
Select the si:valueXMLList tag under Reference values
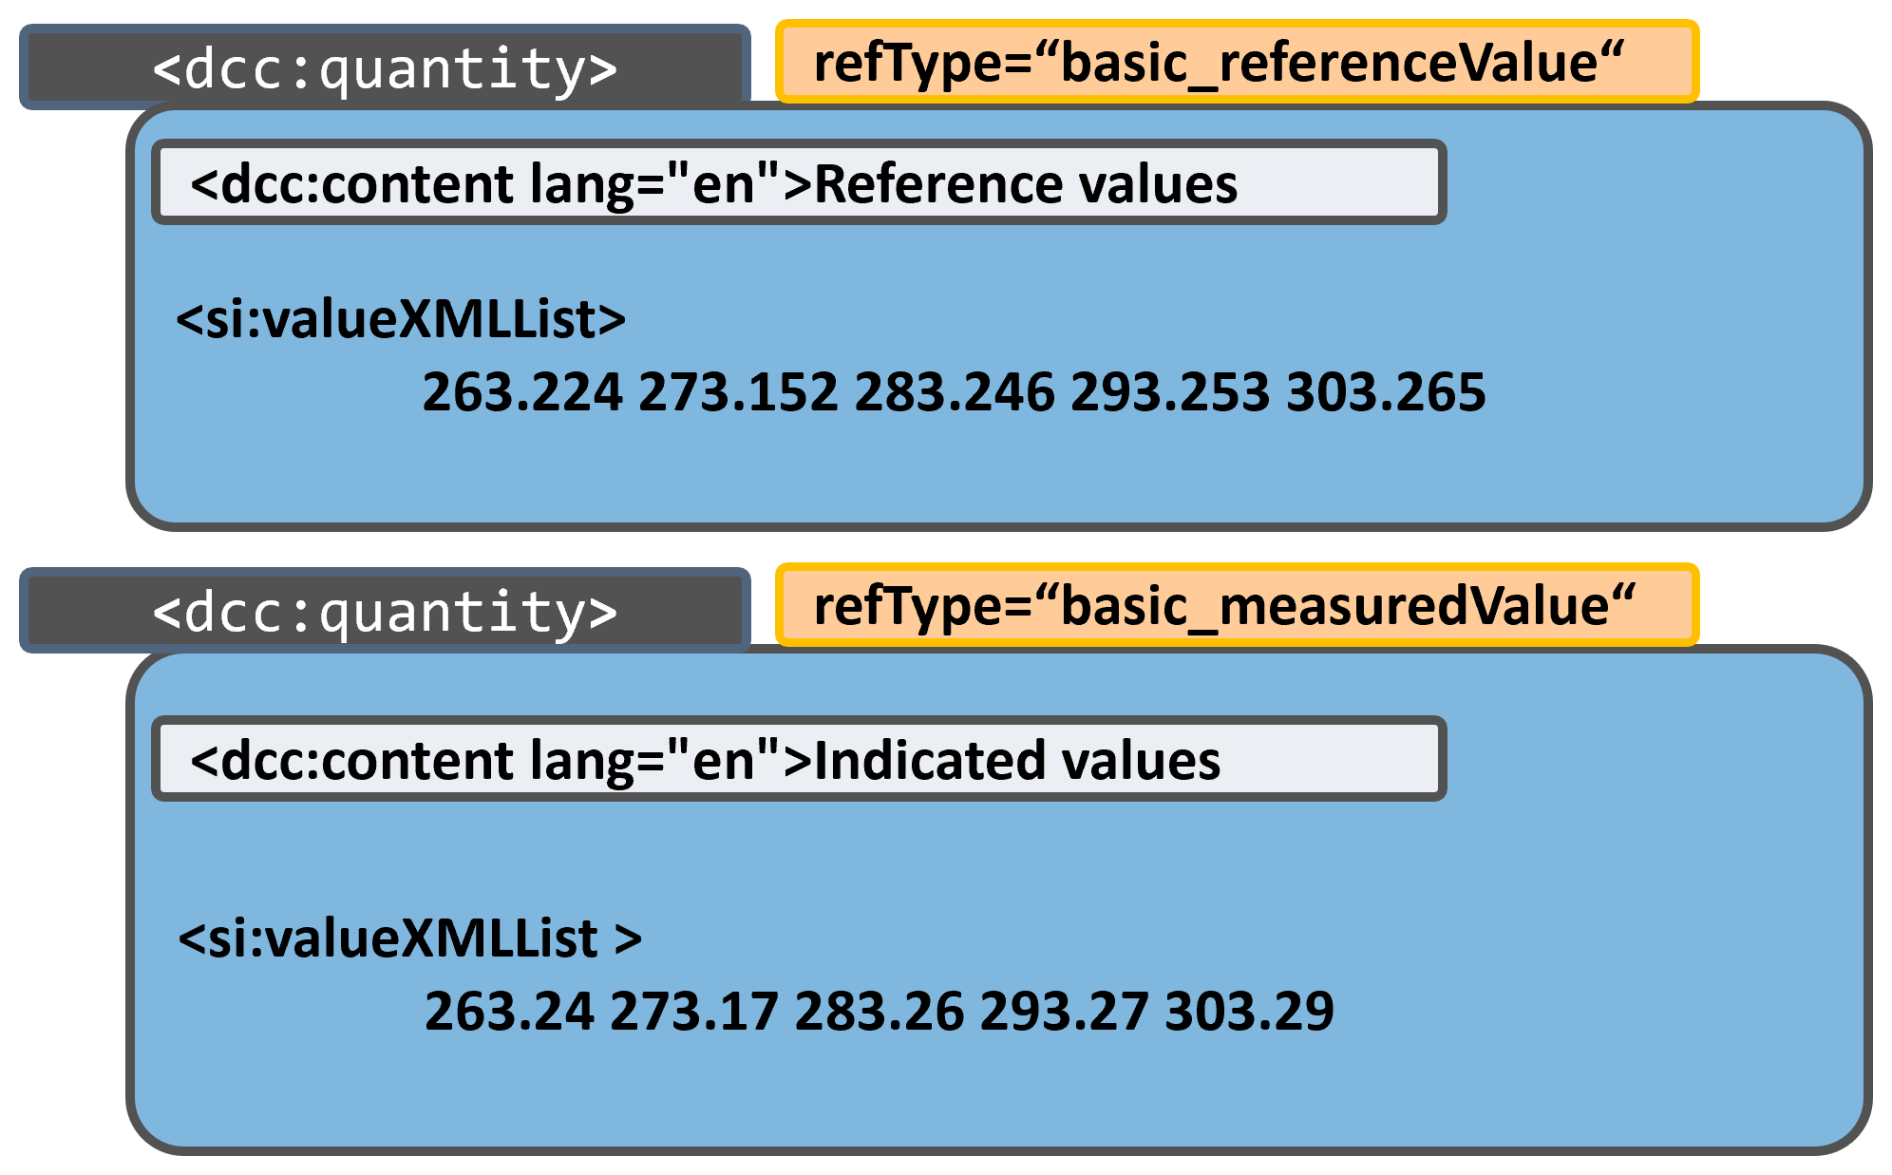pos(401,320)
